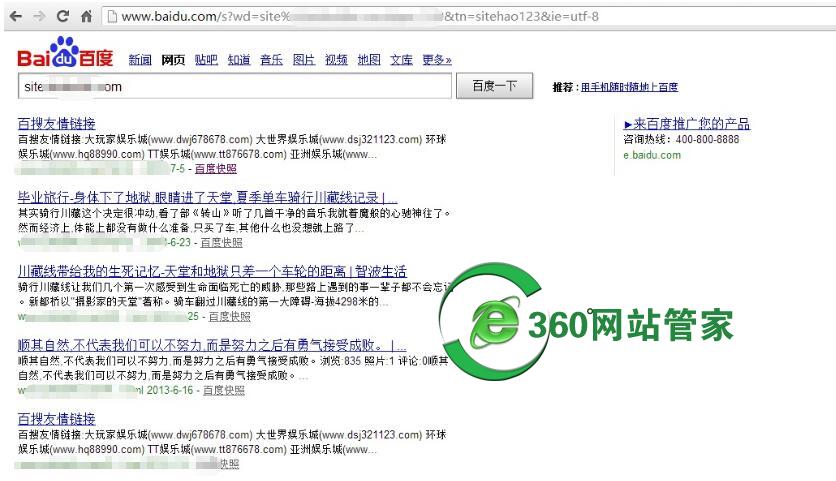The height and width of the screenshot is (481, 836).
Task: Open the 地图 tab
Action: pyautogui.click(x=369, y=60)
